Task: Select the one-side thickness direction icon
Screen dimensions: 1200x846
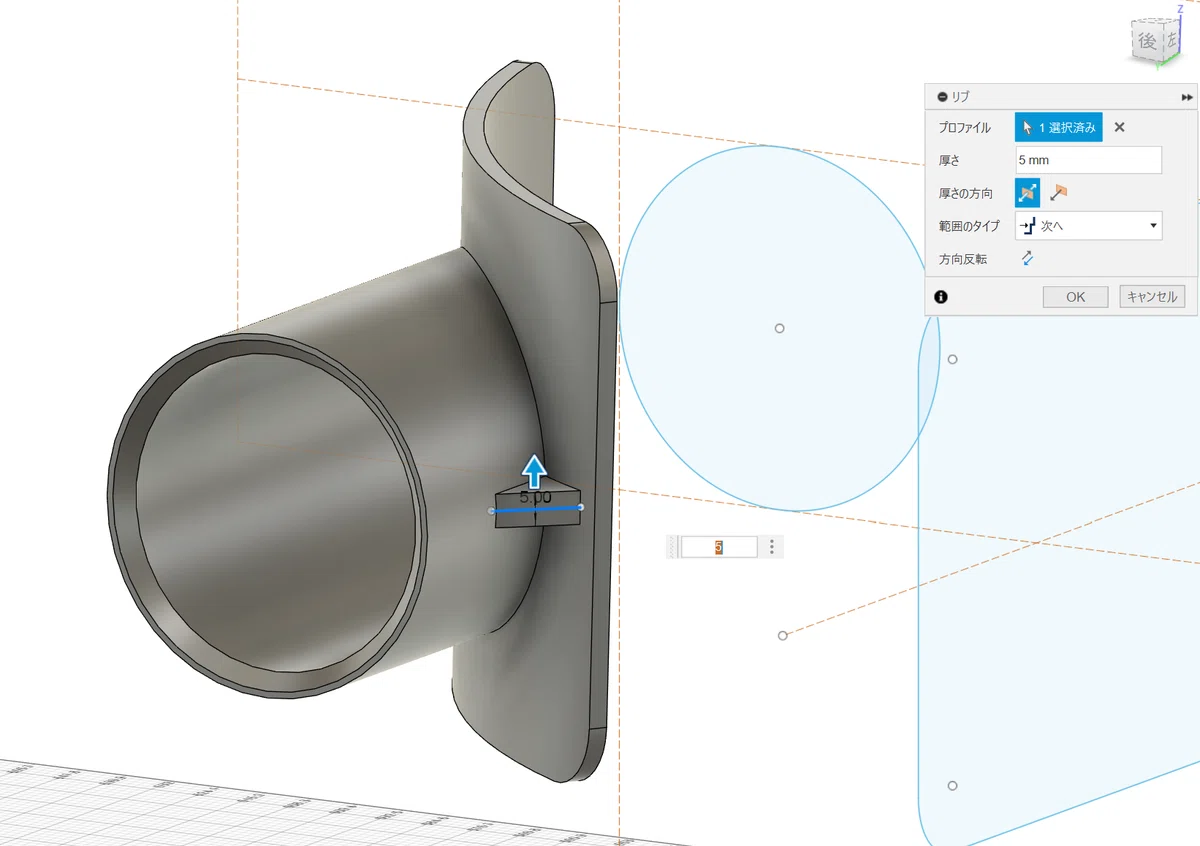Action: click(1059, 193)
